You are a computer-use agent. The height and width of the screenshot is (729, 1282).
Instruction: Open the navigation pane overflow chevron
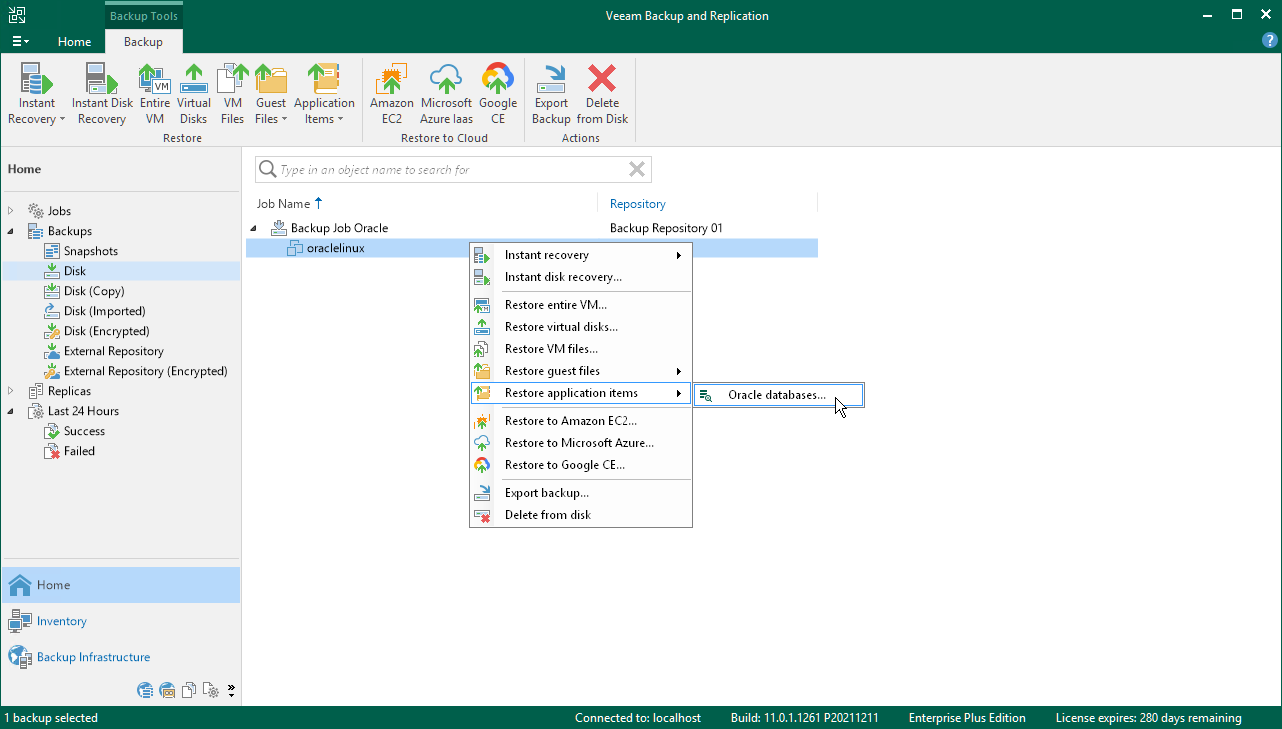click(232, 690)
